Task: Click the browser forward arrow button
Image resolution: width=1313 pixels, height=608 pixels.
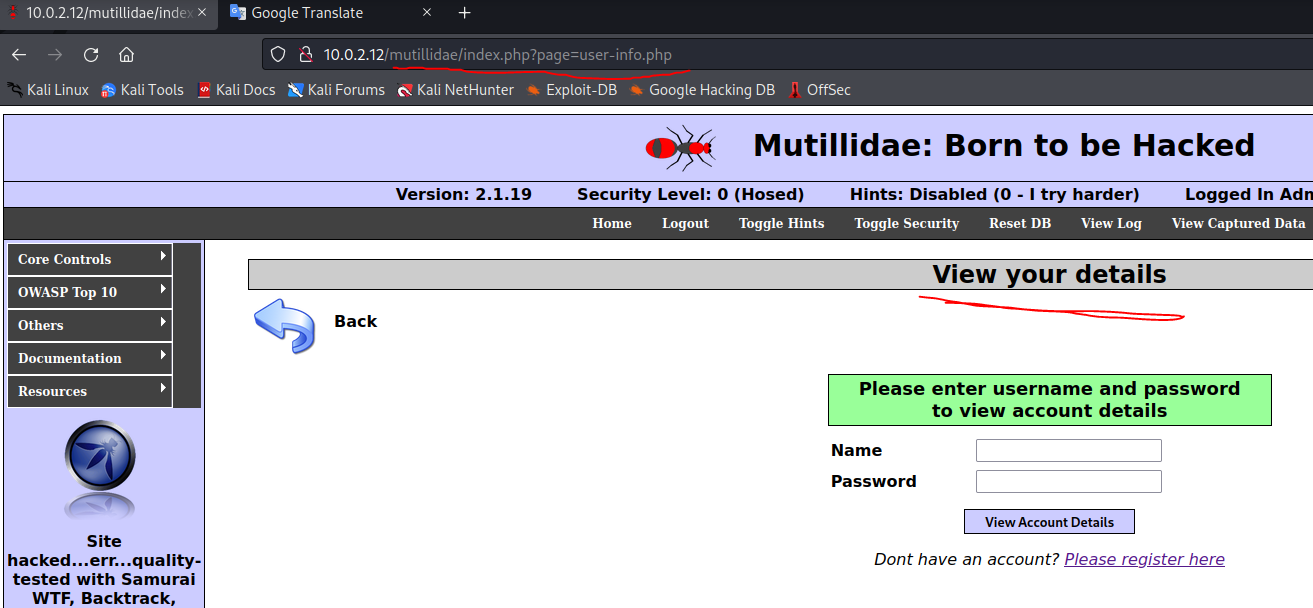Action: pyautogui.click(x=55, y=55)
